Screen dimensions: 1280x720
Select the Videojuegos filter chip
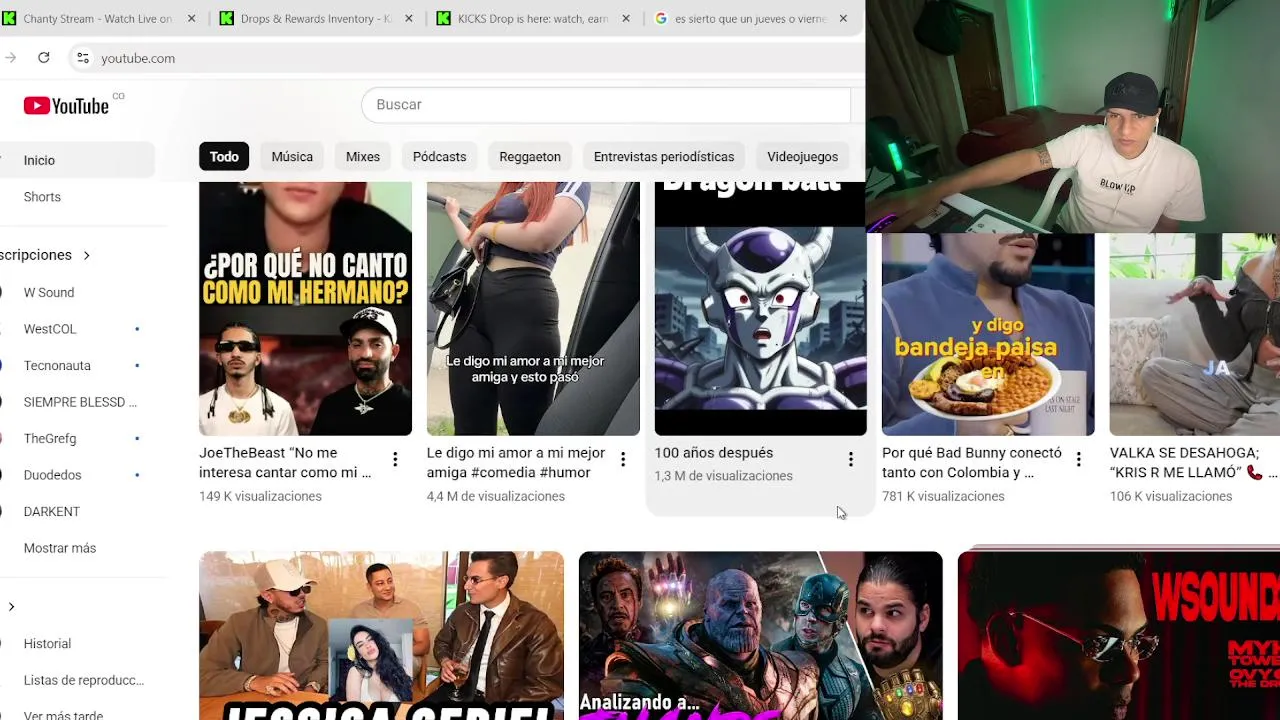click(x=802, y=157)
